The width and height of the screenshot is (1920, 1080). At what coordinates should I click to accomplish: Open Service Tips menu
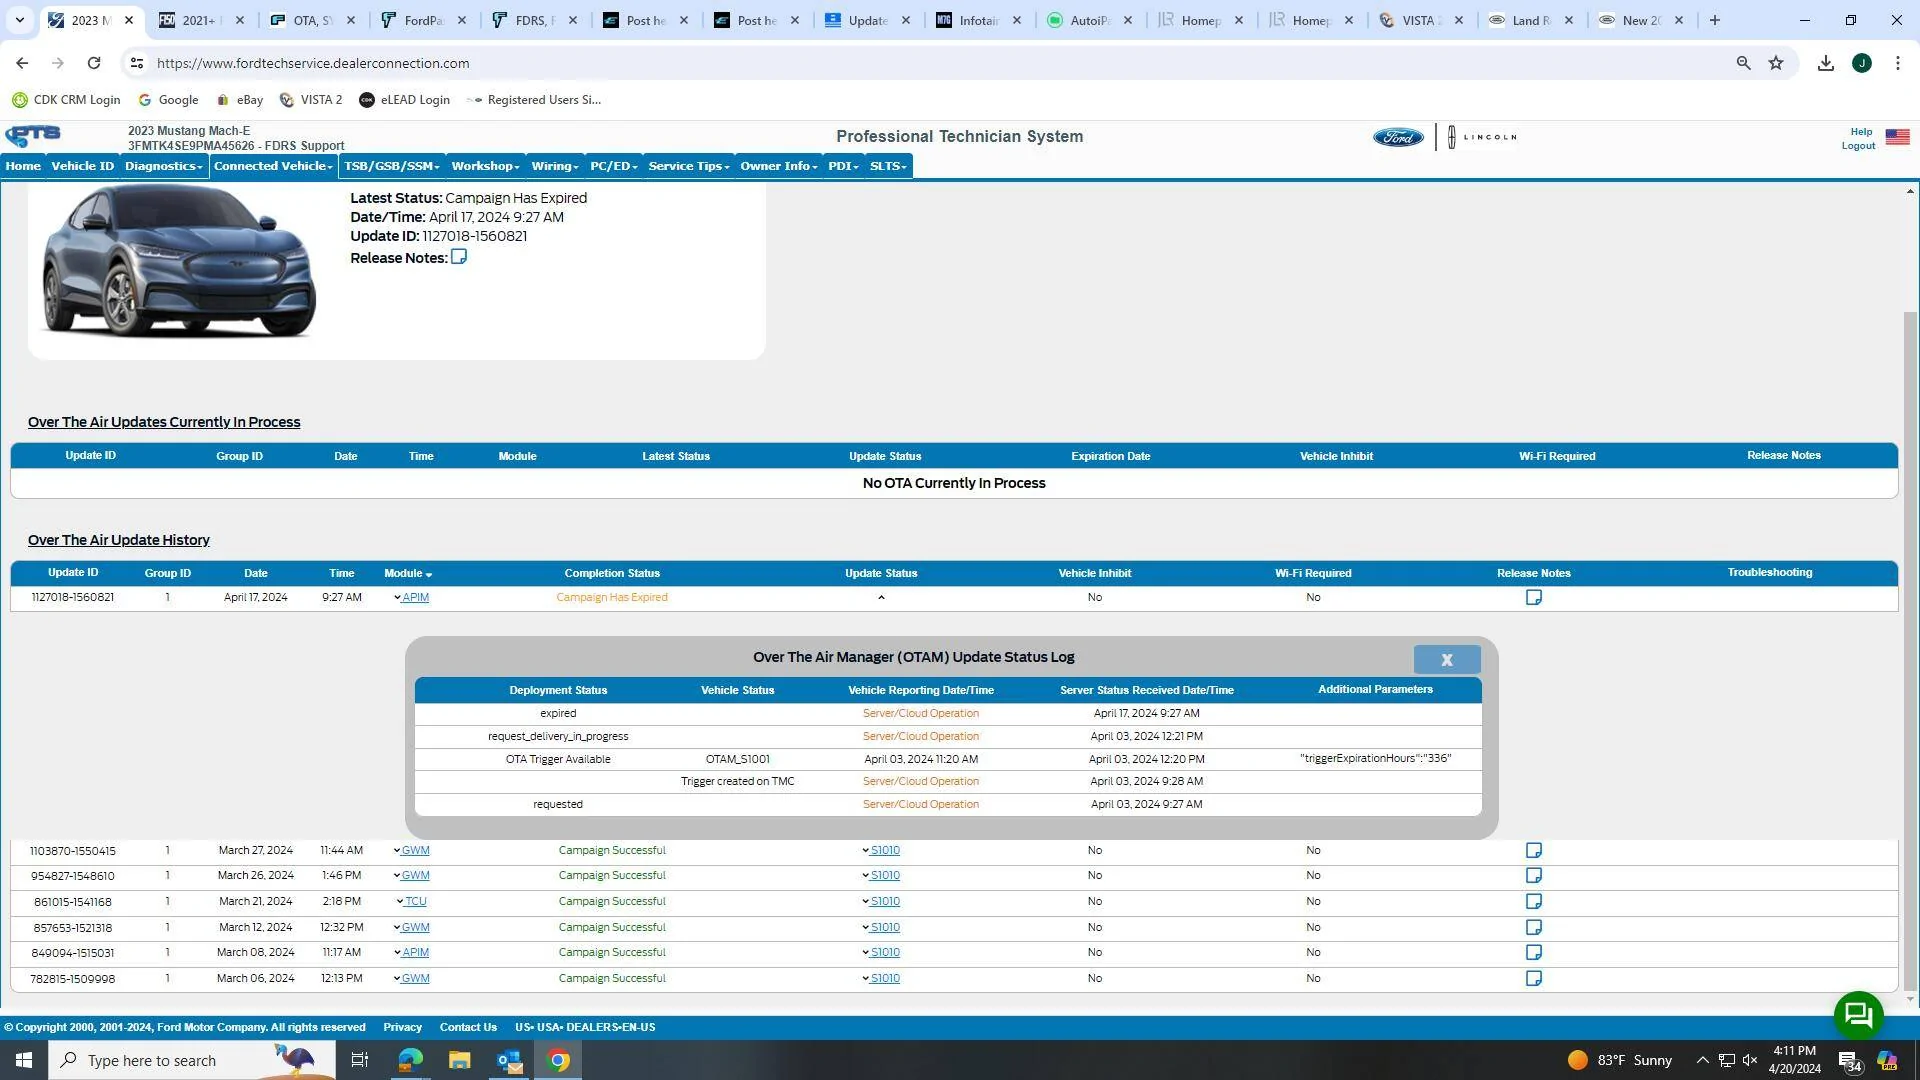click(x=689, y=166)
